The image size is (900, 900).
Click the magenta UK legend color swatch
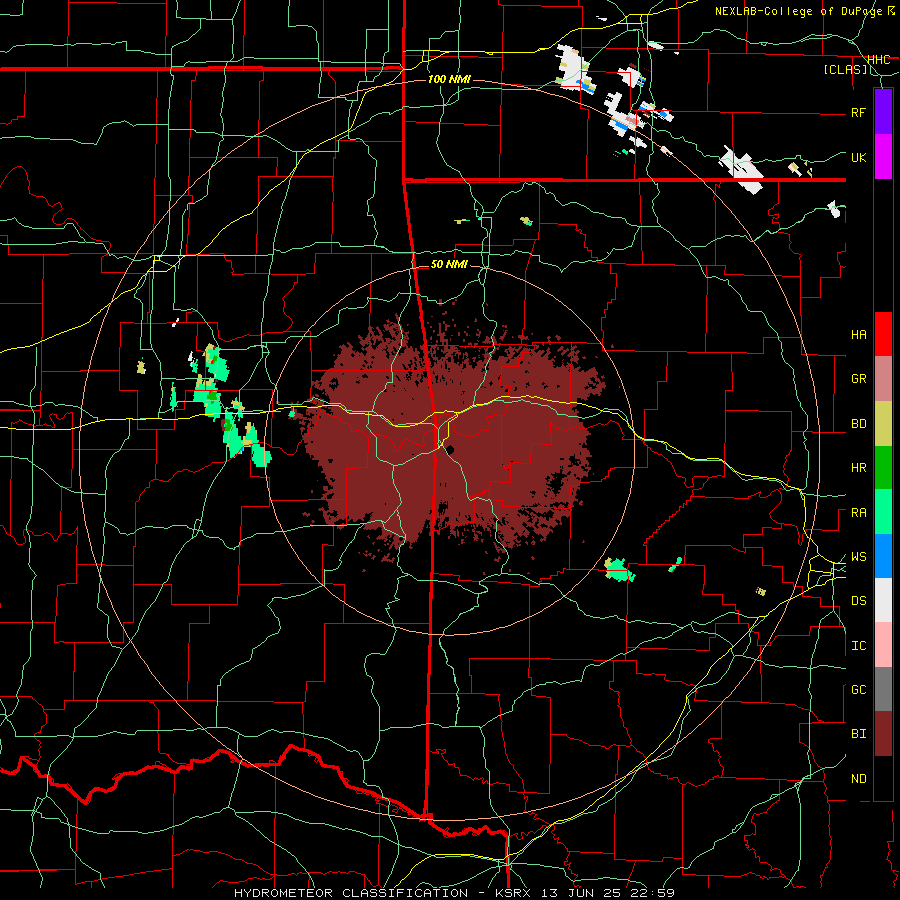(883, 157)
